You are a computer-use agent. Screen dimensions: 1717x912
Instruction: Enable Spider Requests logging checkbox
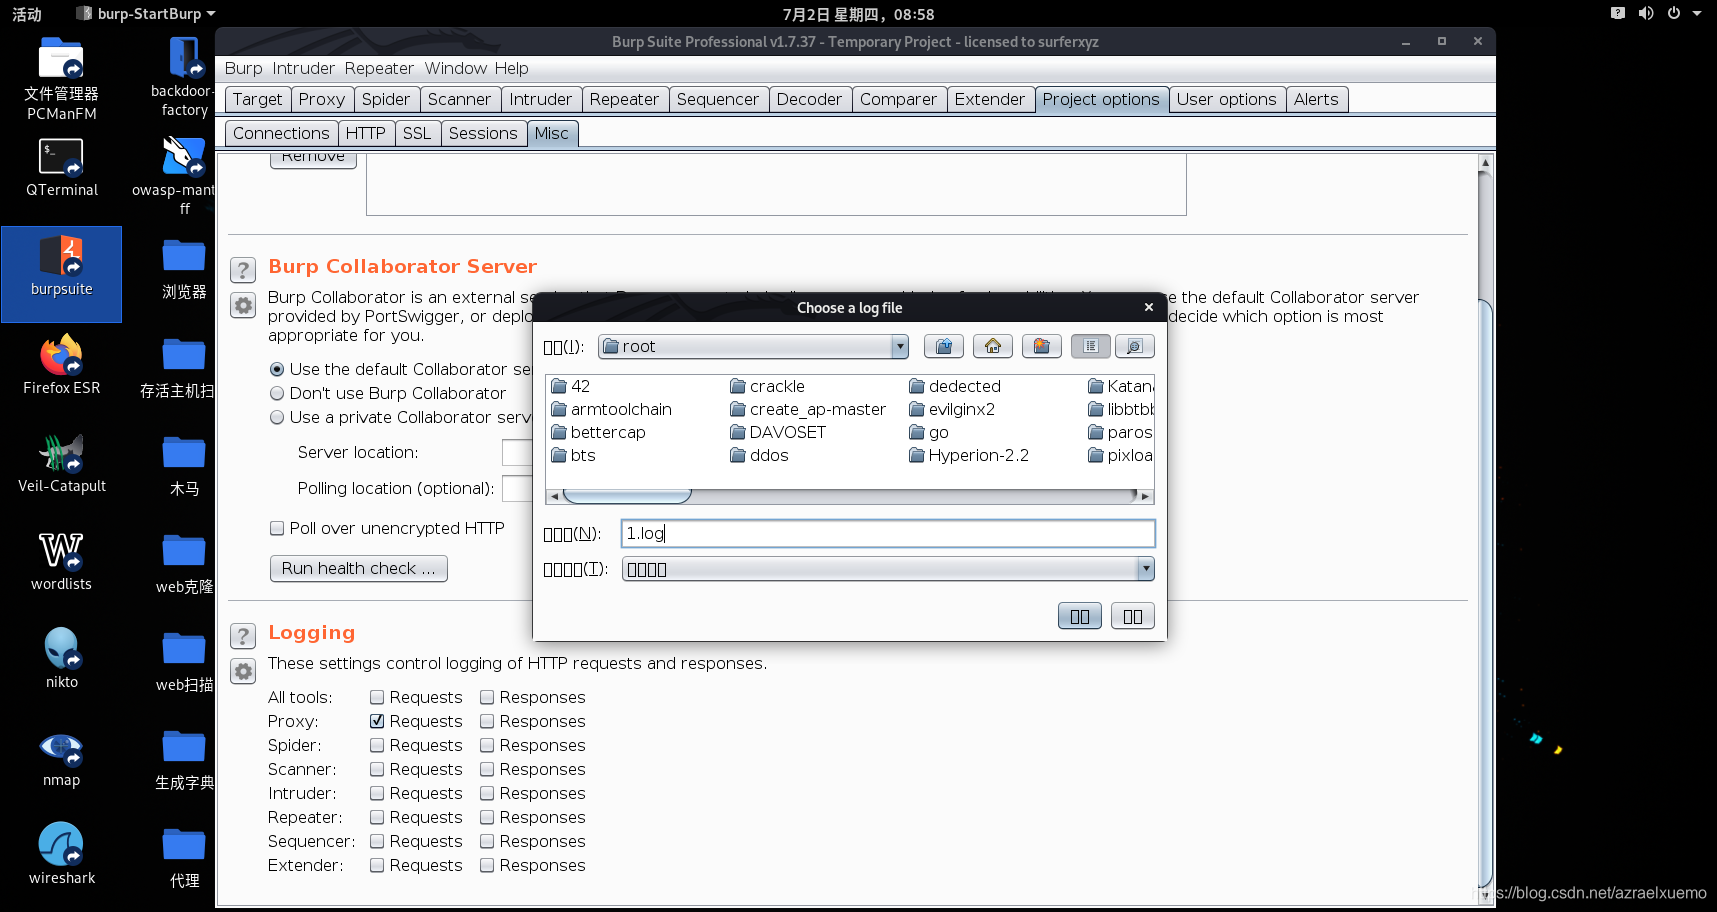377,745
